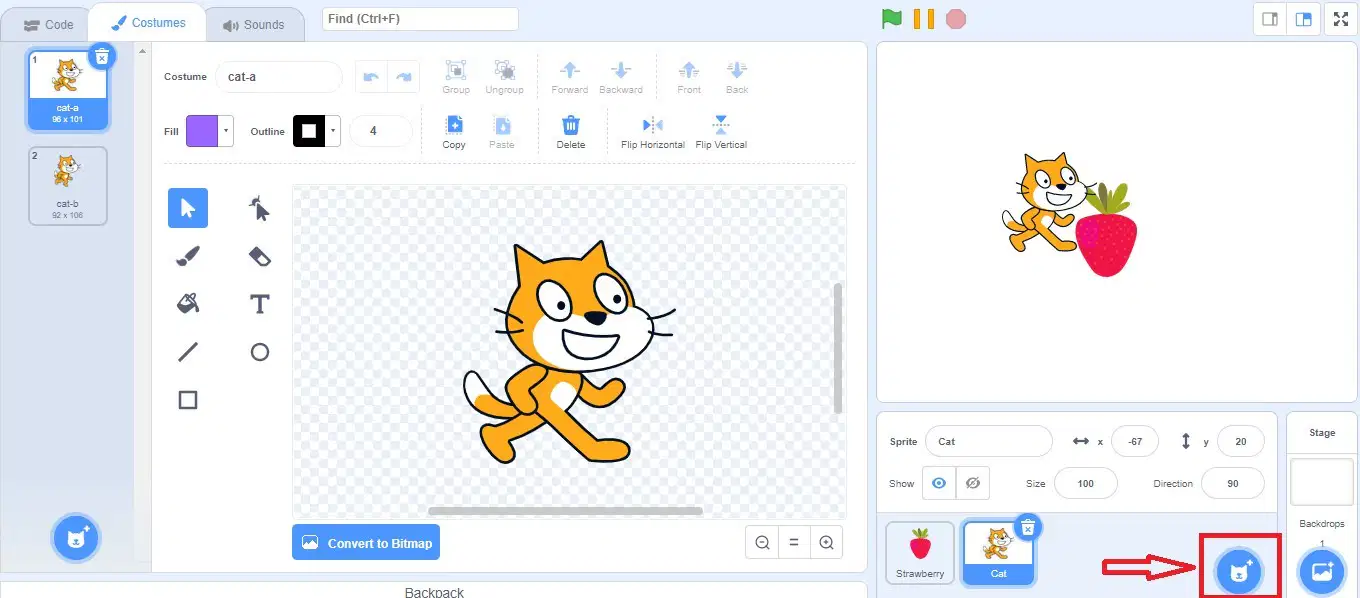Expand the Backpack bar
Screen dimensions: 1360x598
point(434,590)
